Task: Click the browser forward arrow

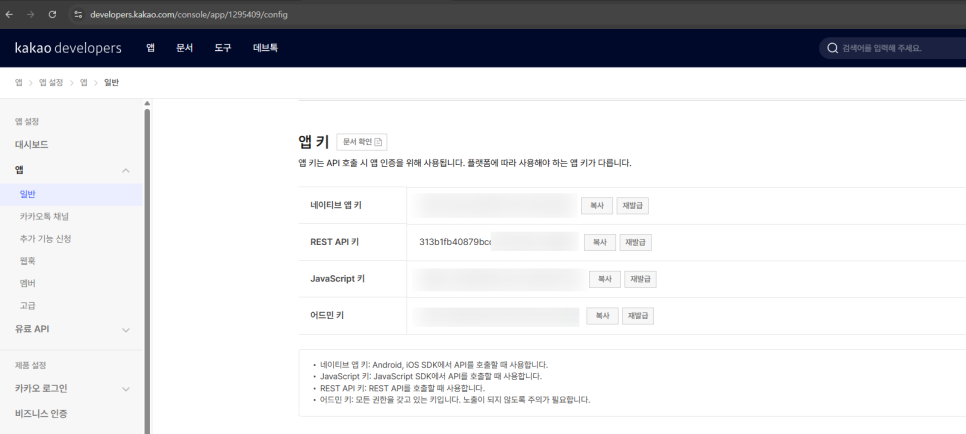Action: coord(31,14)
